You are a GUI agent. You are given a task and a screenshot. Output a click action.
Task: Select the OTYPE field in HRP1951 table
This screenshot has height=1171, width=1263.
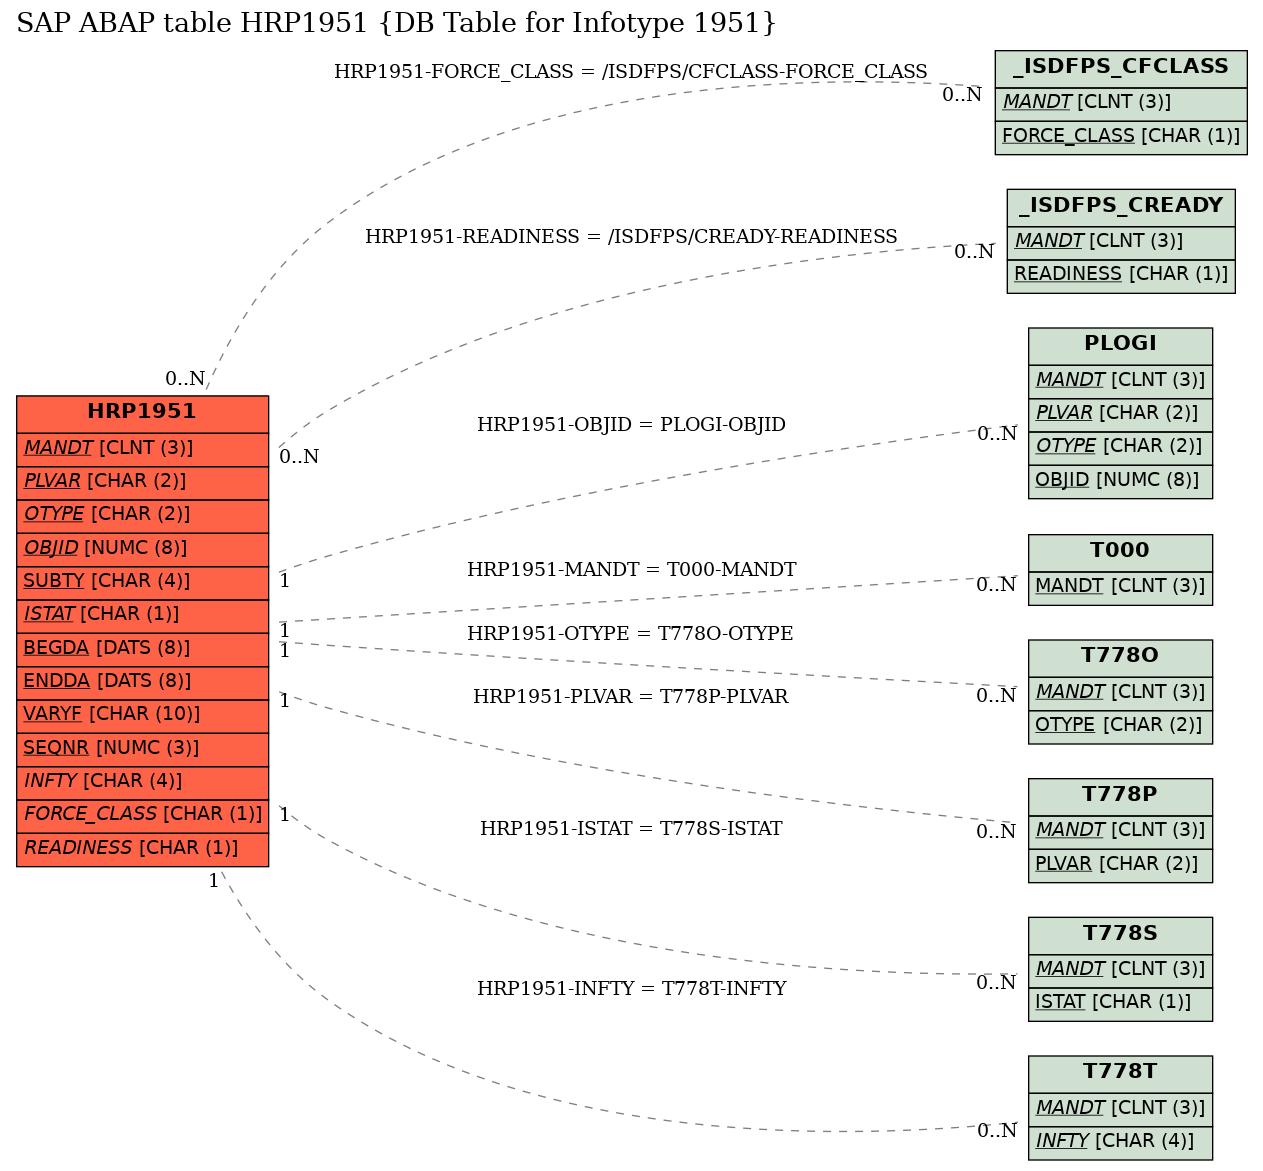coord(142,515)
